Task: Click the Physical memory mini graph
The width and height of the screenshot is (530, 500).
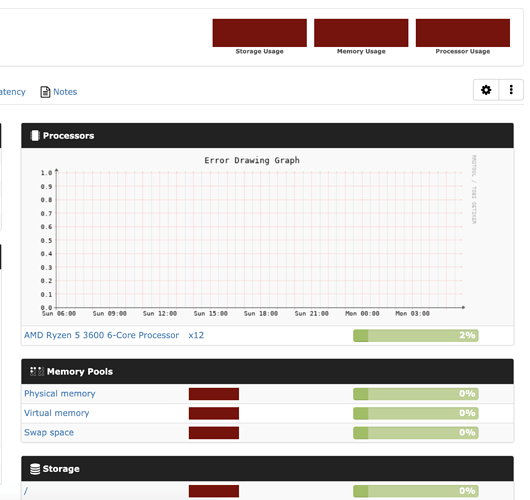Action: 214,394
